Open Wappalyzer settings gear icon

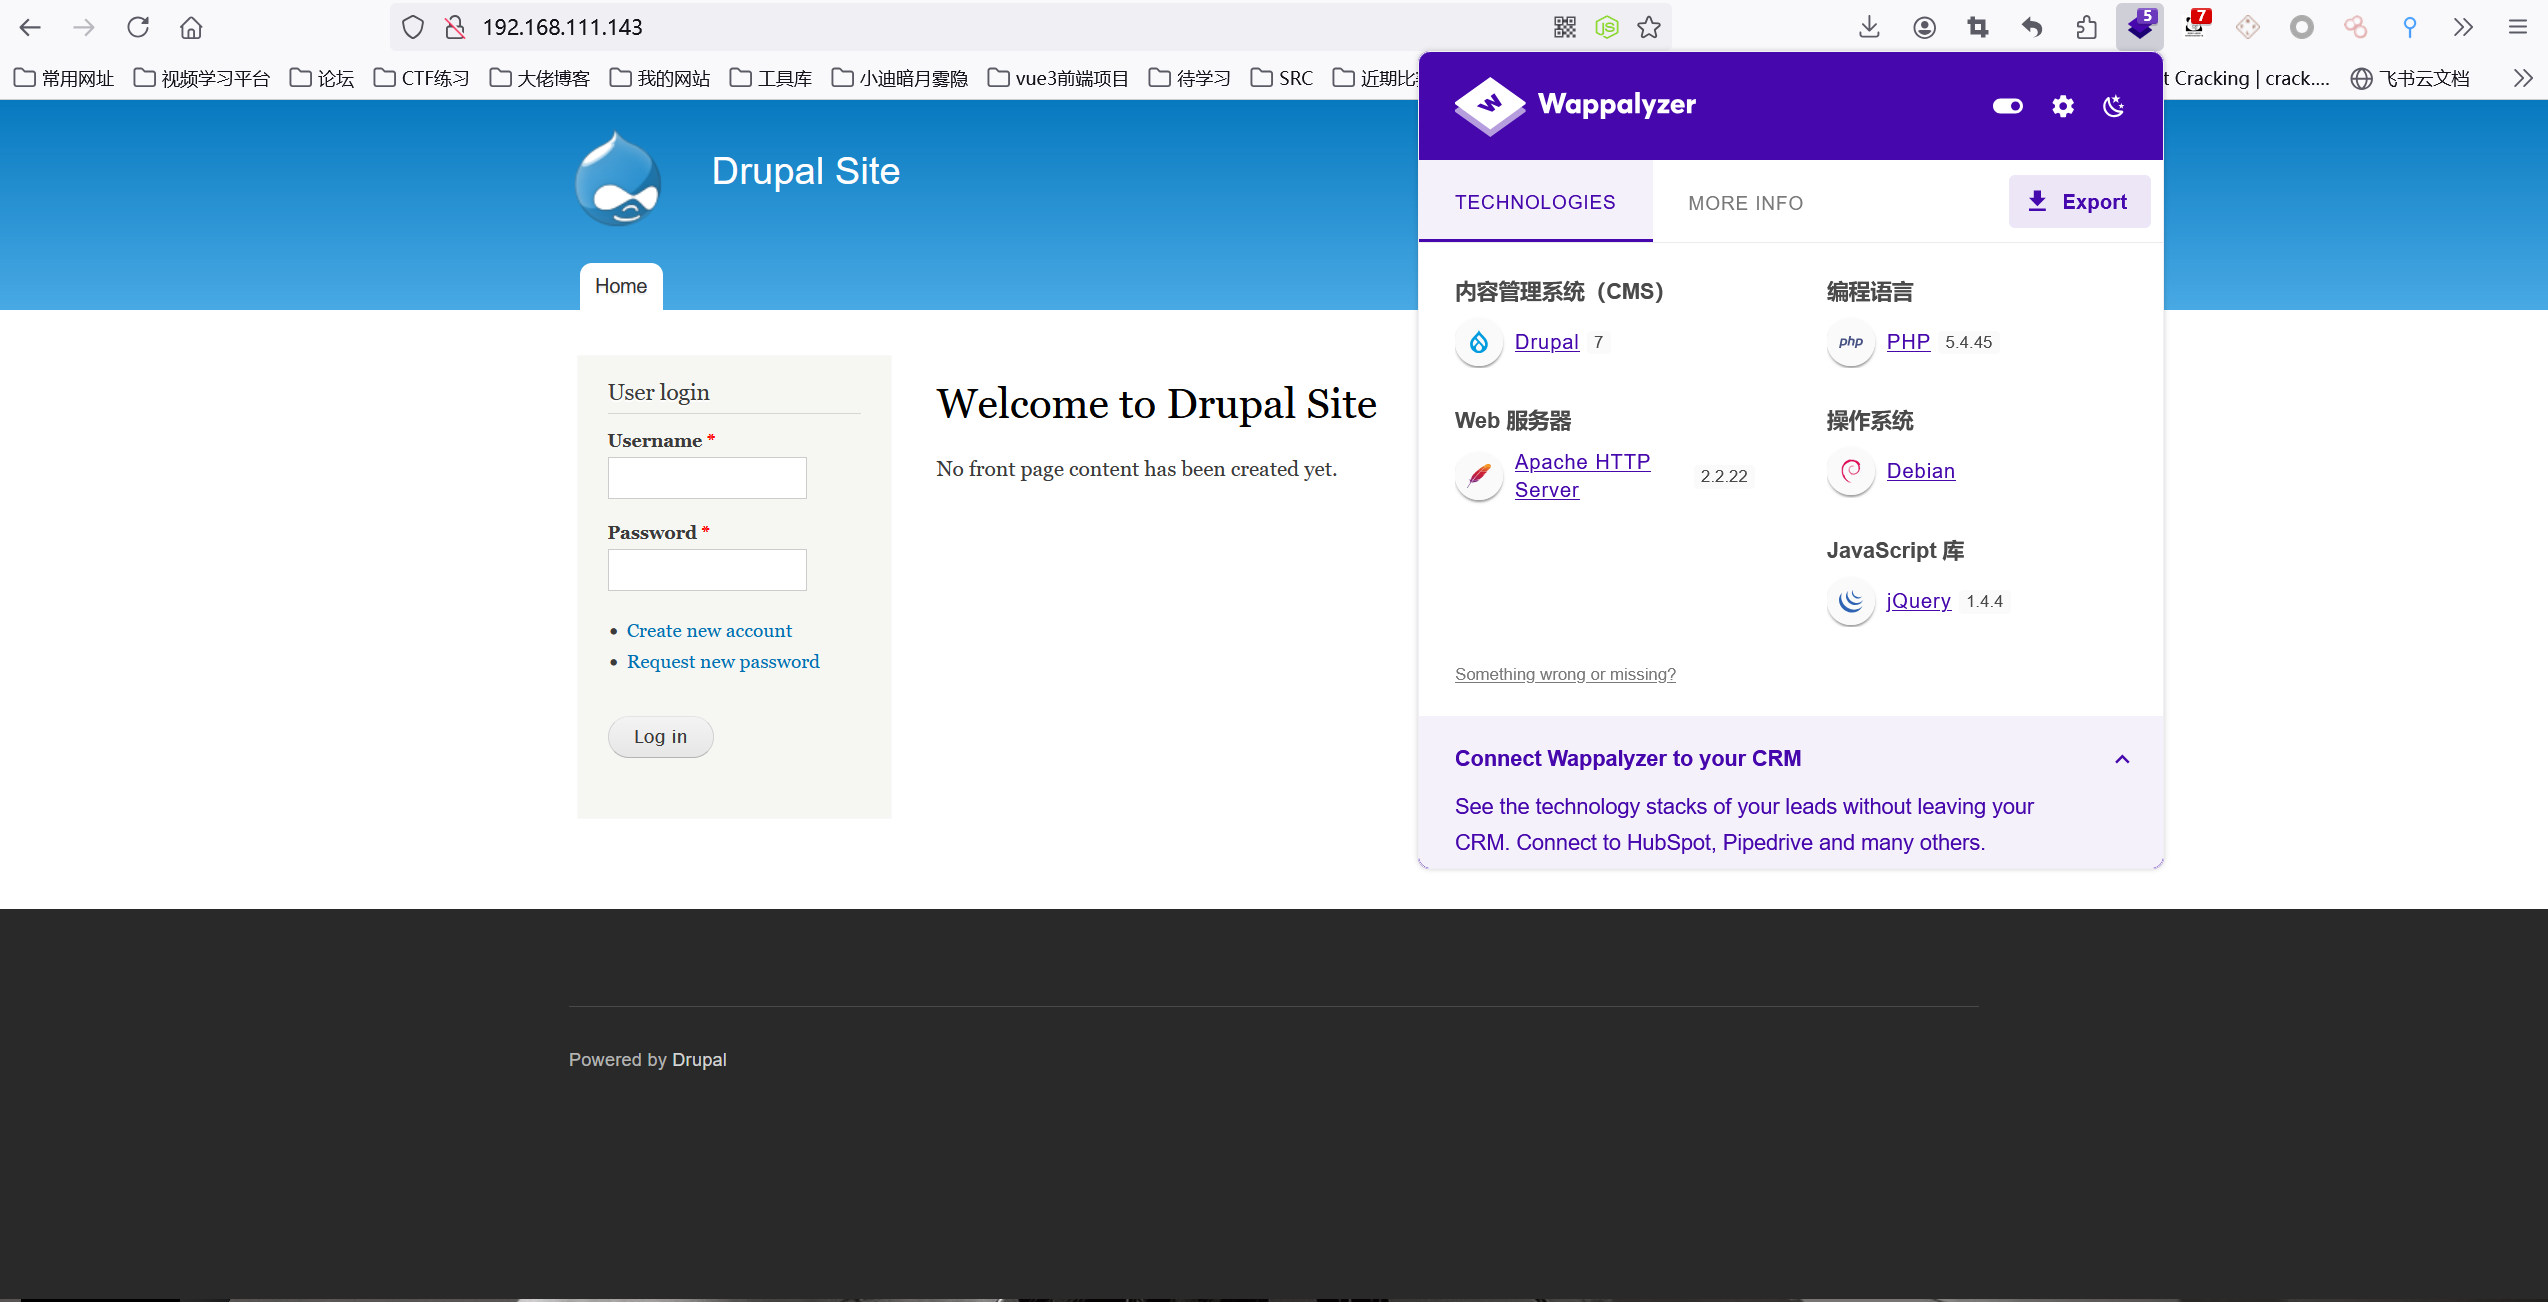tap(2062, 106)
